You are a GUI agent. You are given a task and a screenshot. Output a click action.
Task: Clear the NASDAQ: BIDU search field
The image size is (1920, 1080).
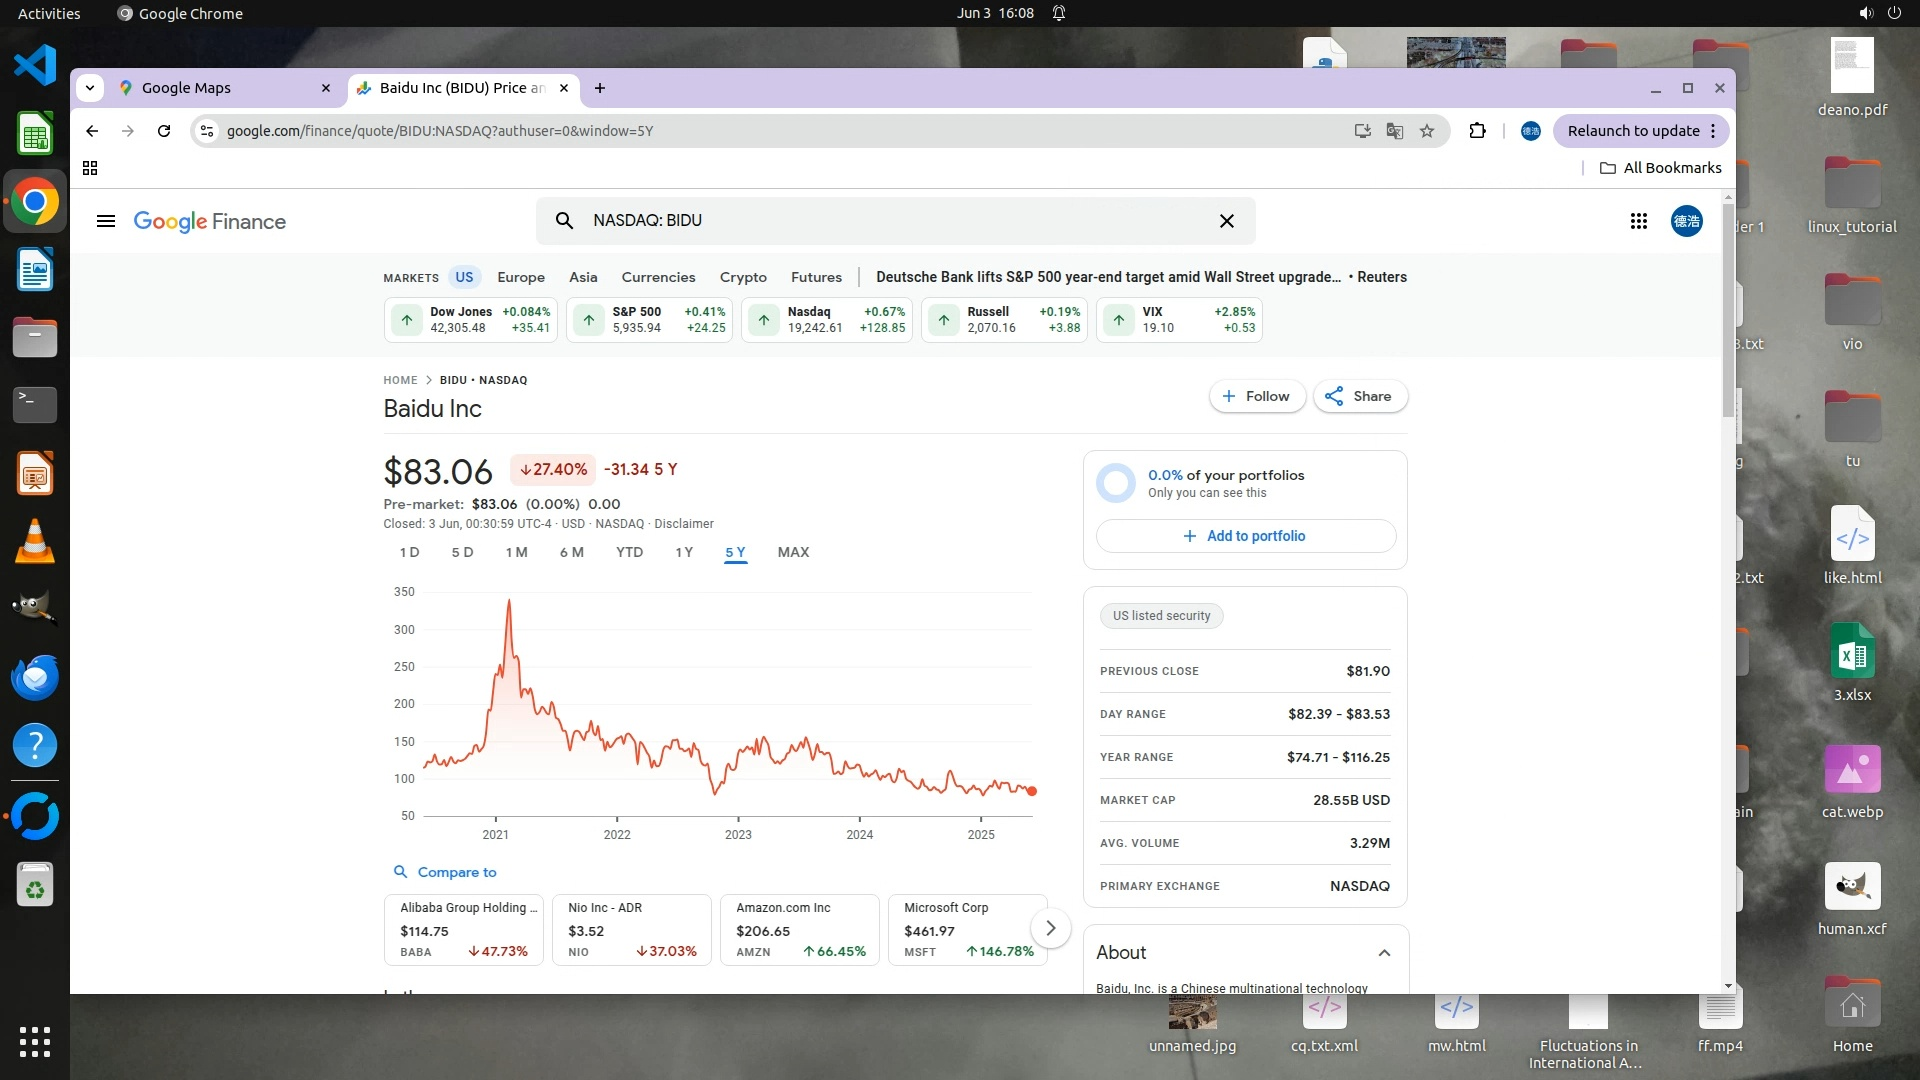click(x=1227, y=221)
